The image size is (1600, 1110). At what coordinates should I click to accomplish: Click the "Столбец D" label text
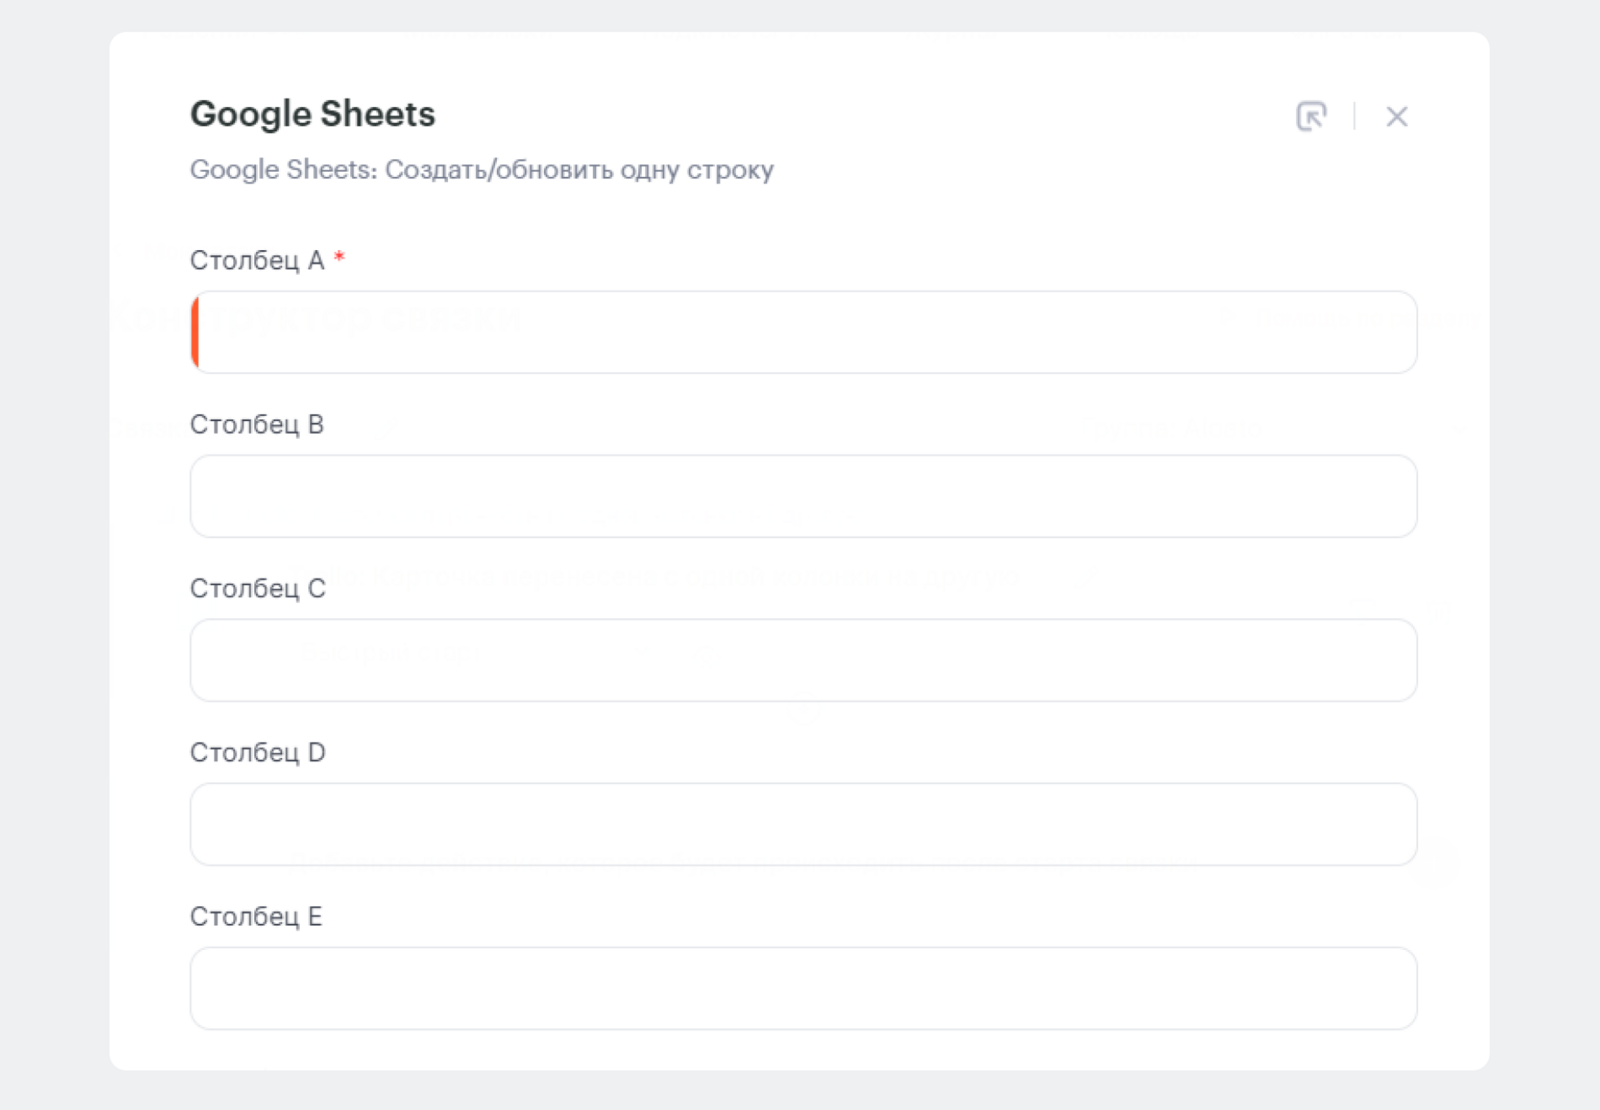[257, 753]
